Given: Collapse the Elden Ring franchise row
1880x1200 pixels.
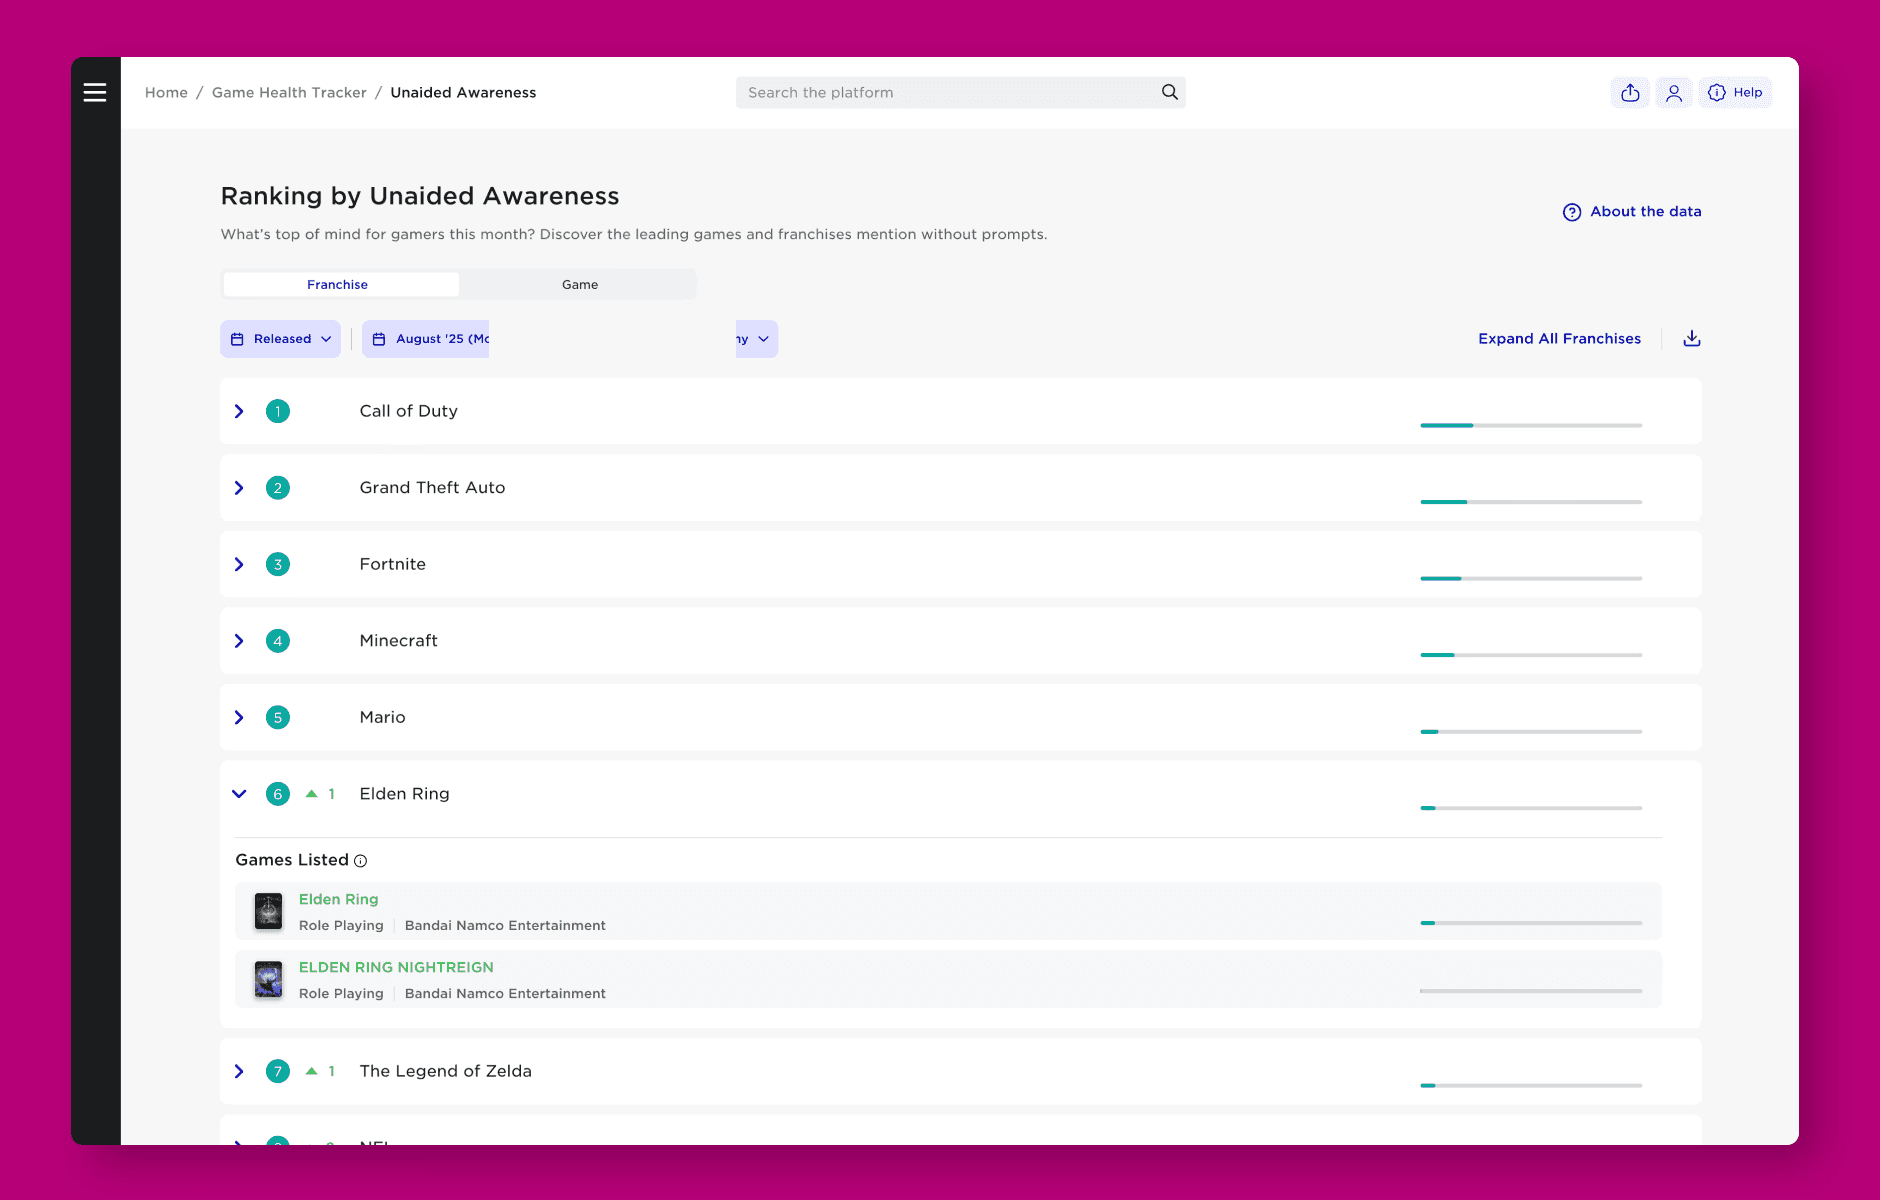Looking at the screenshot, I should [x=239, y=793].
